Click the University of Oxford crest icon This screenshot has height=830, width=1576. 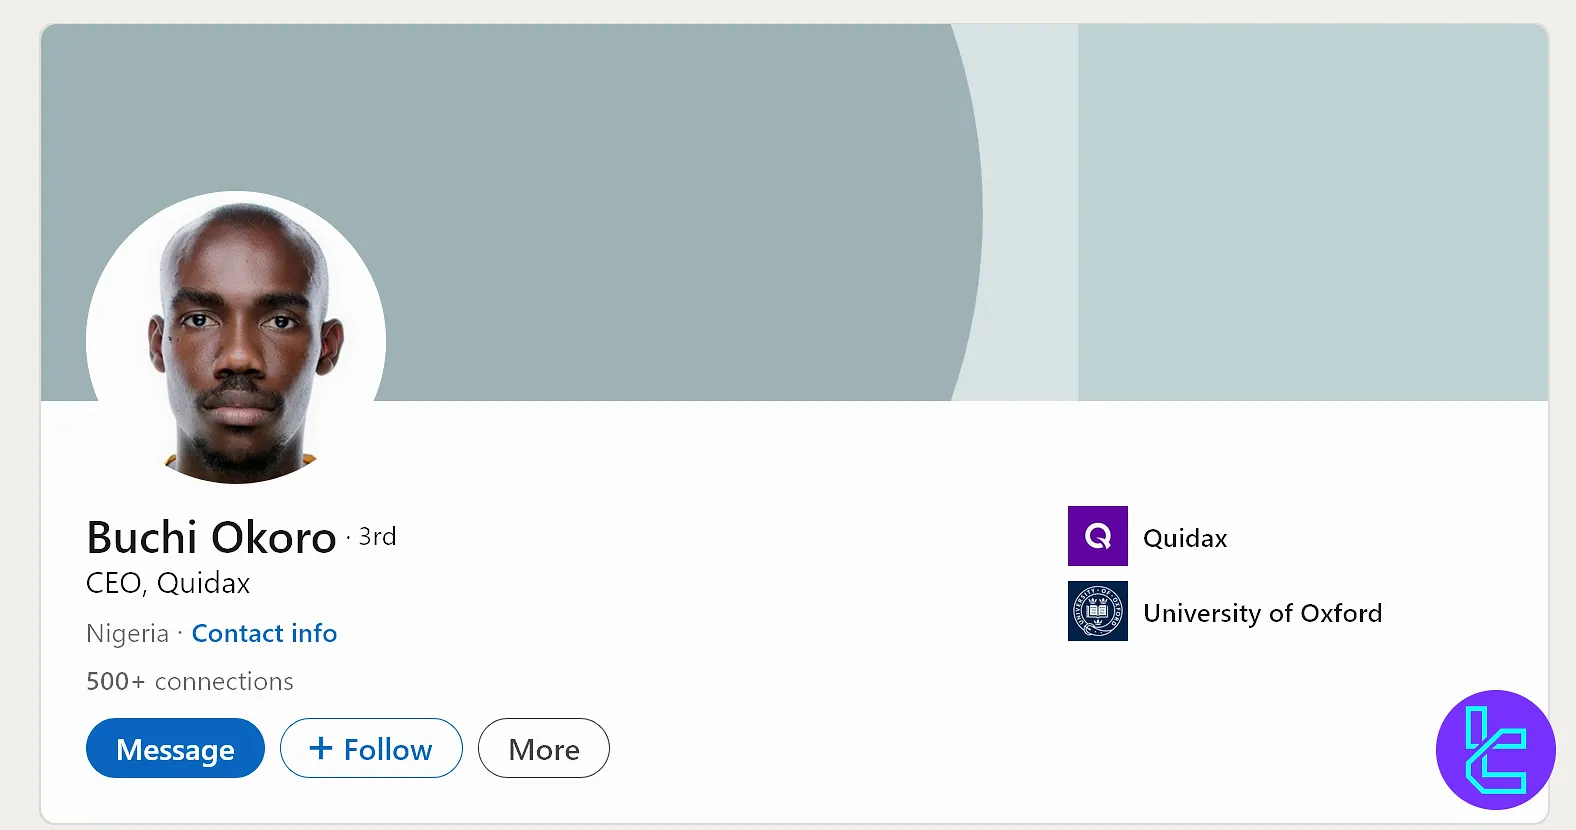tap(1097, 611)
